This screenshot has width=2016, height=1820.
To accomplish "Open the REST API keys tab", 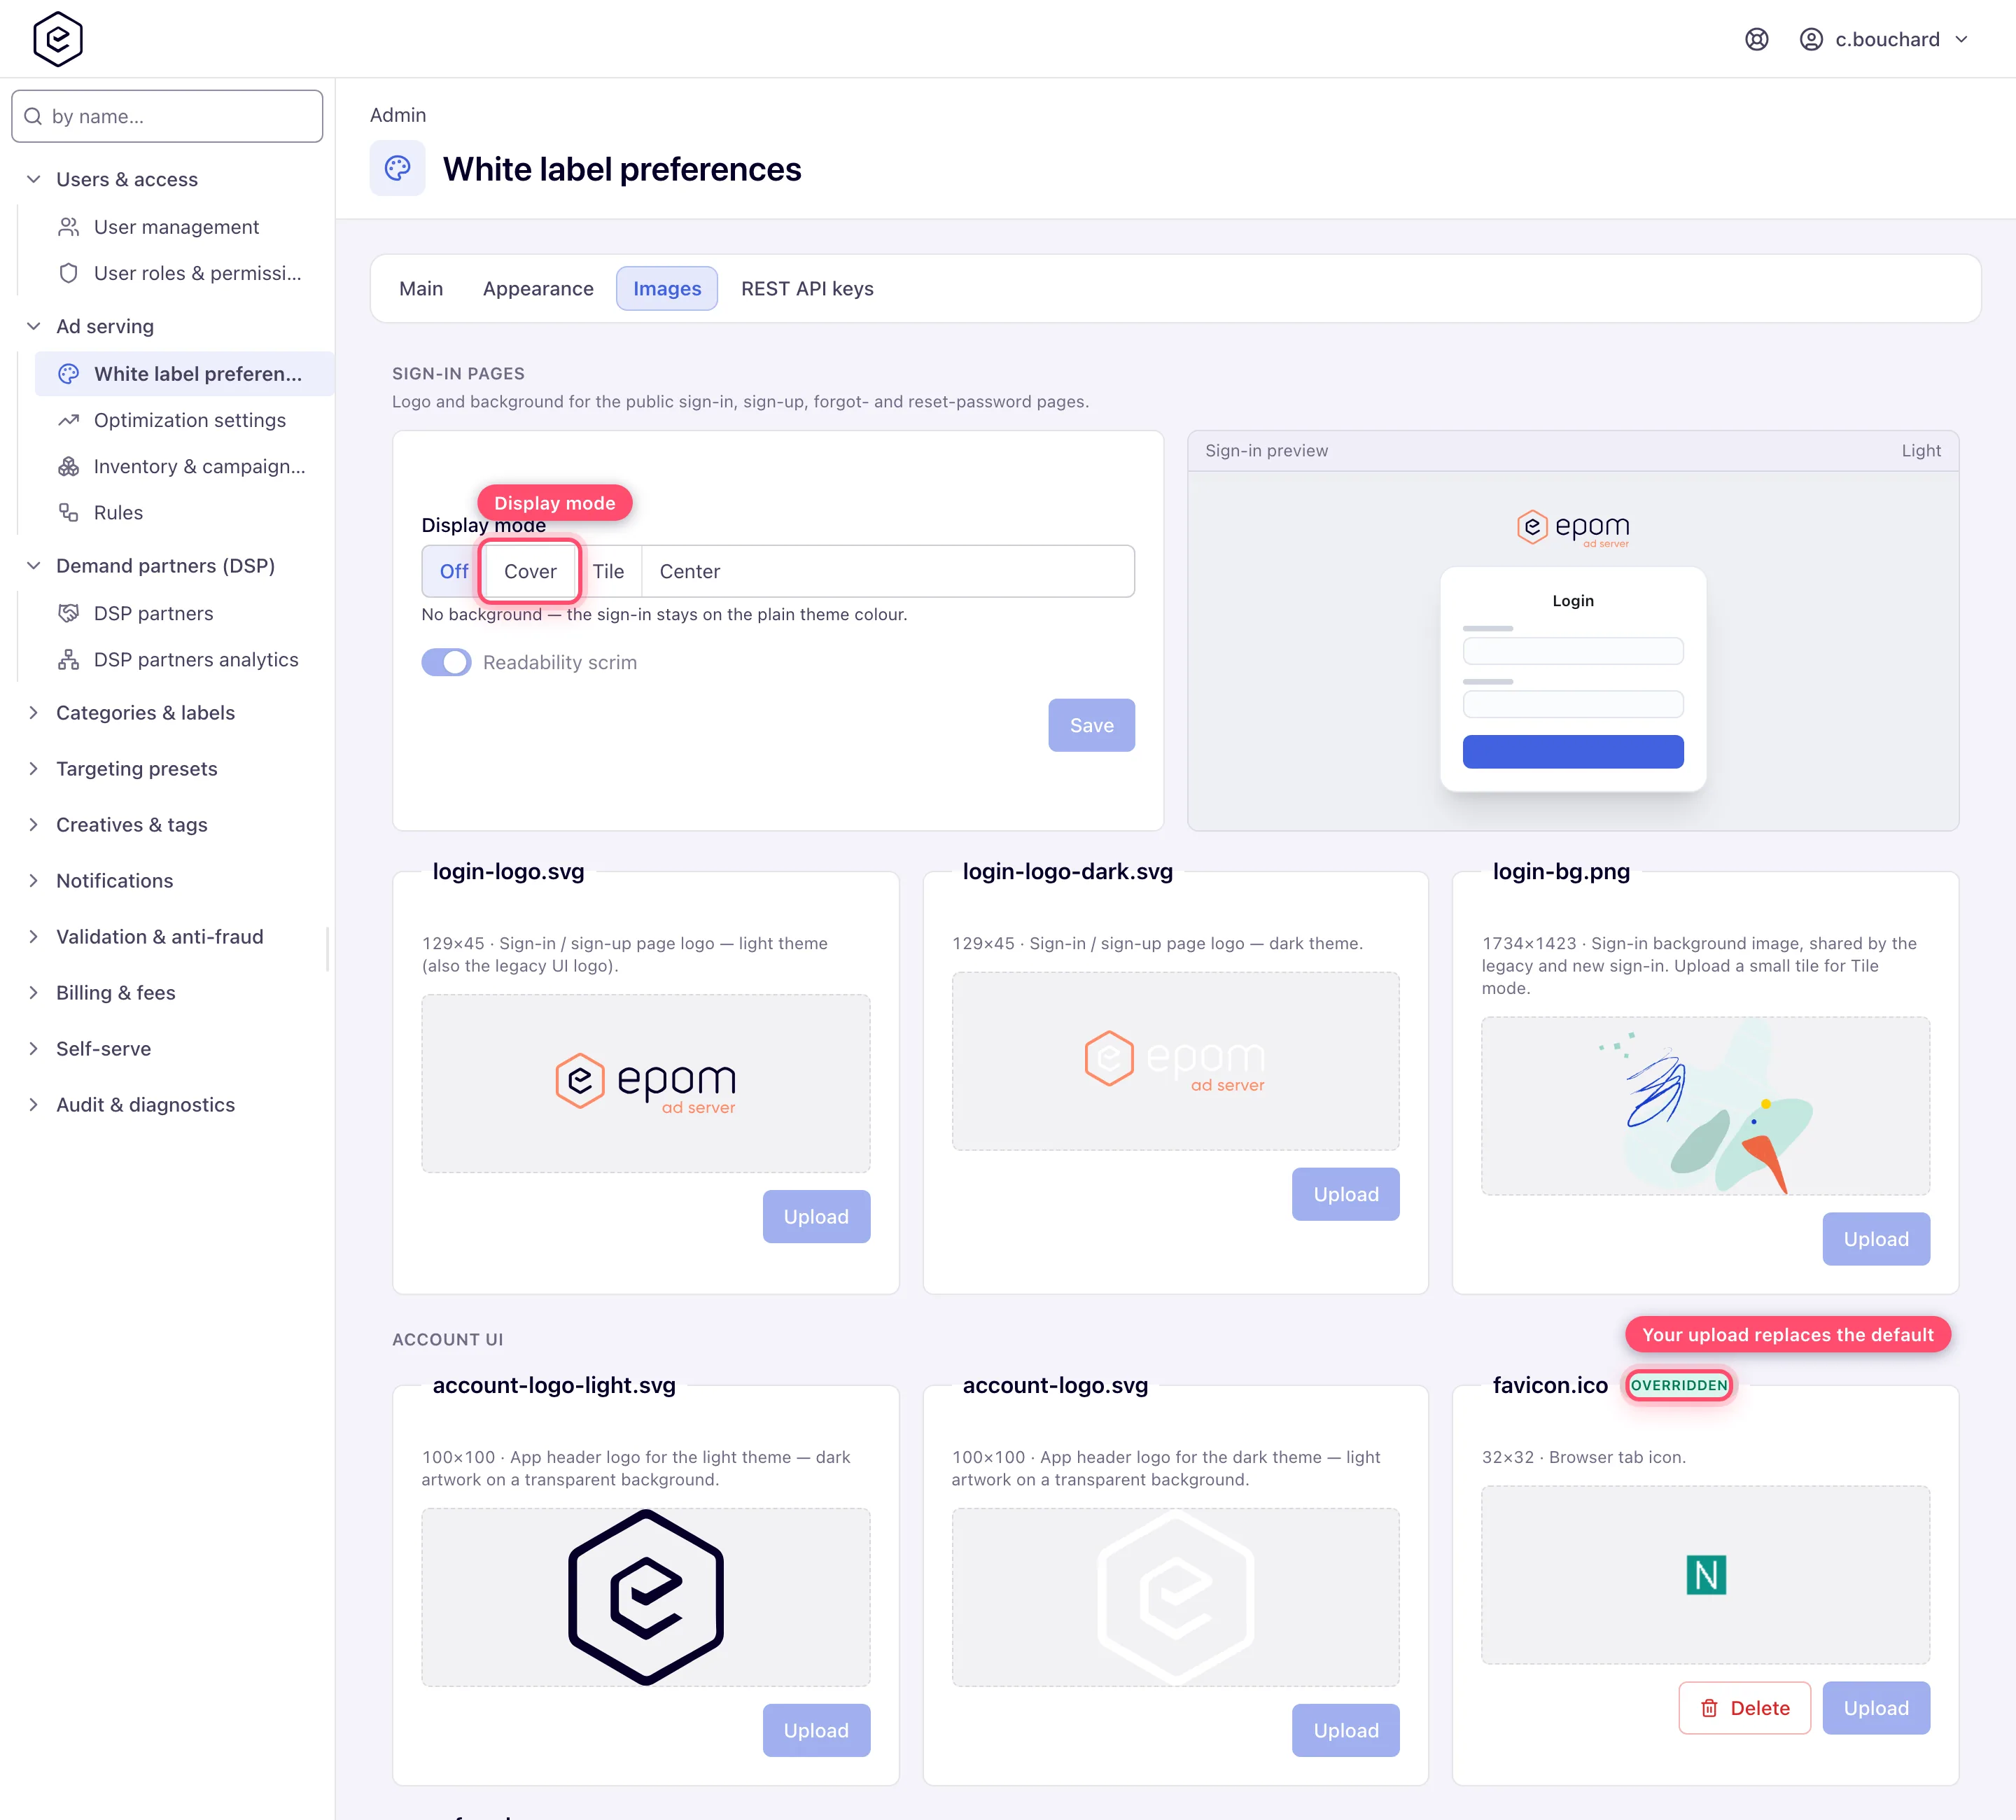I will 807,288.
